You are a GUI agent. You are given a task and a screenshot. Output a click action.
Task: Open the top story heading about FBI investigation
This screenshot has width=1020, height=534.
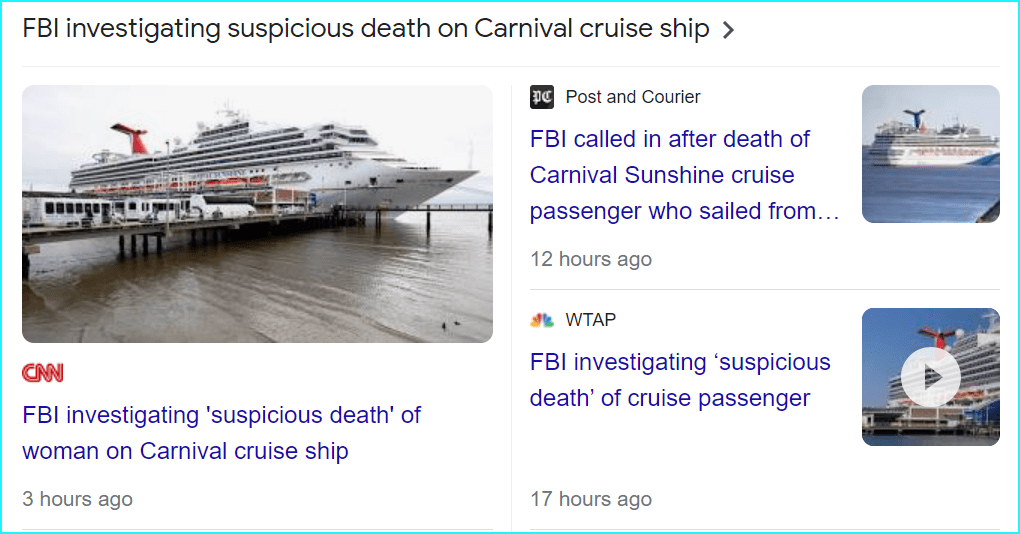pyautogui.click(x=365, y=29)
